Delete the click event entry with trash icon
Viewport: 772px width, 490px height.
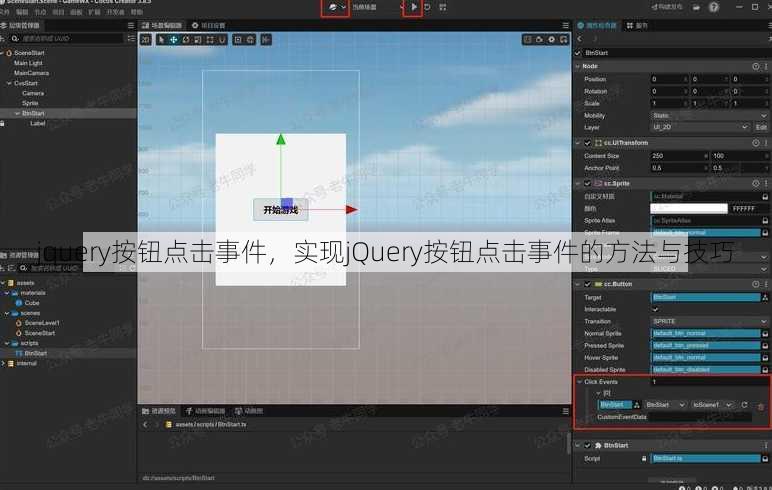761,406
